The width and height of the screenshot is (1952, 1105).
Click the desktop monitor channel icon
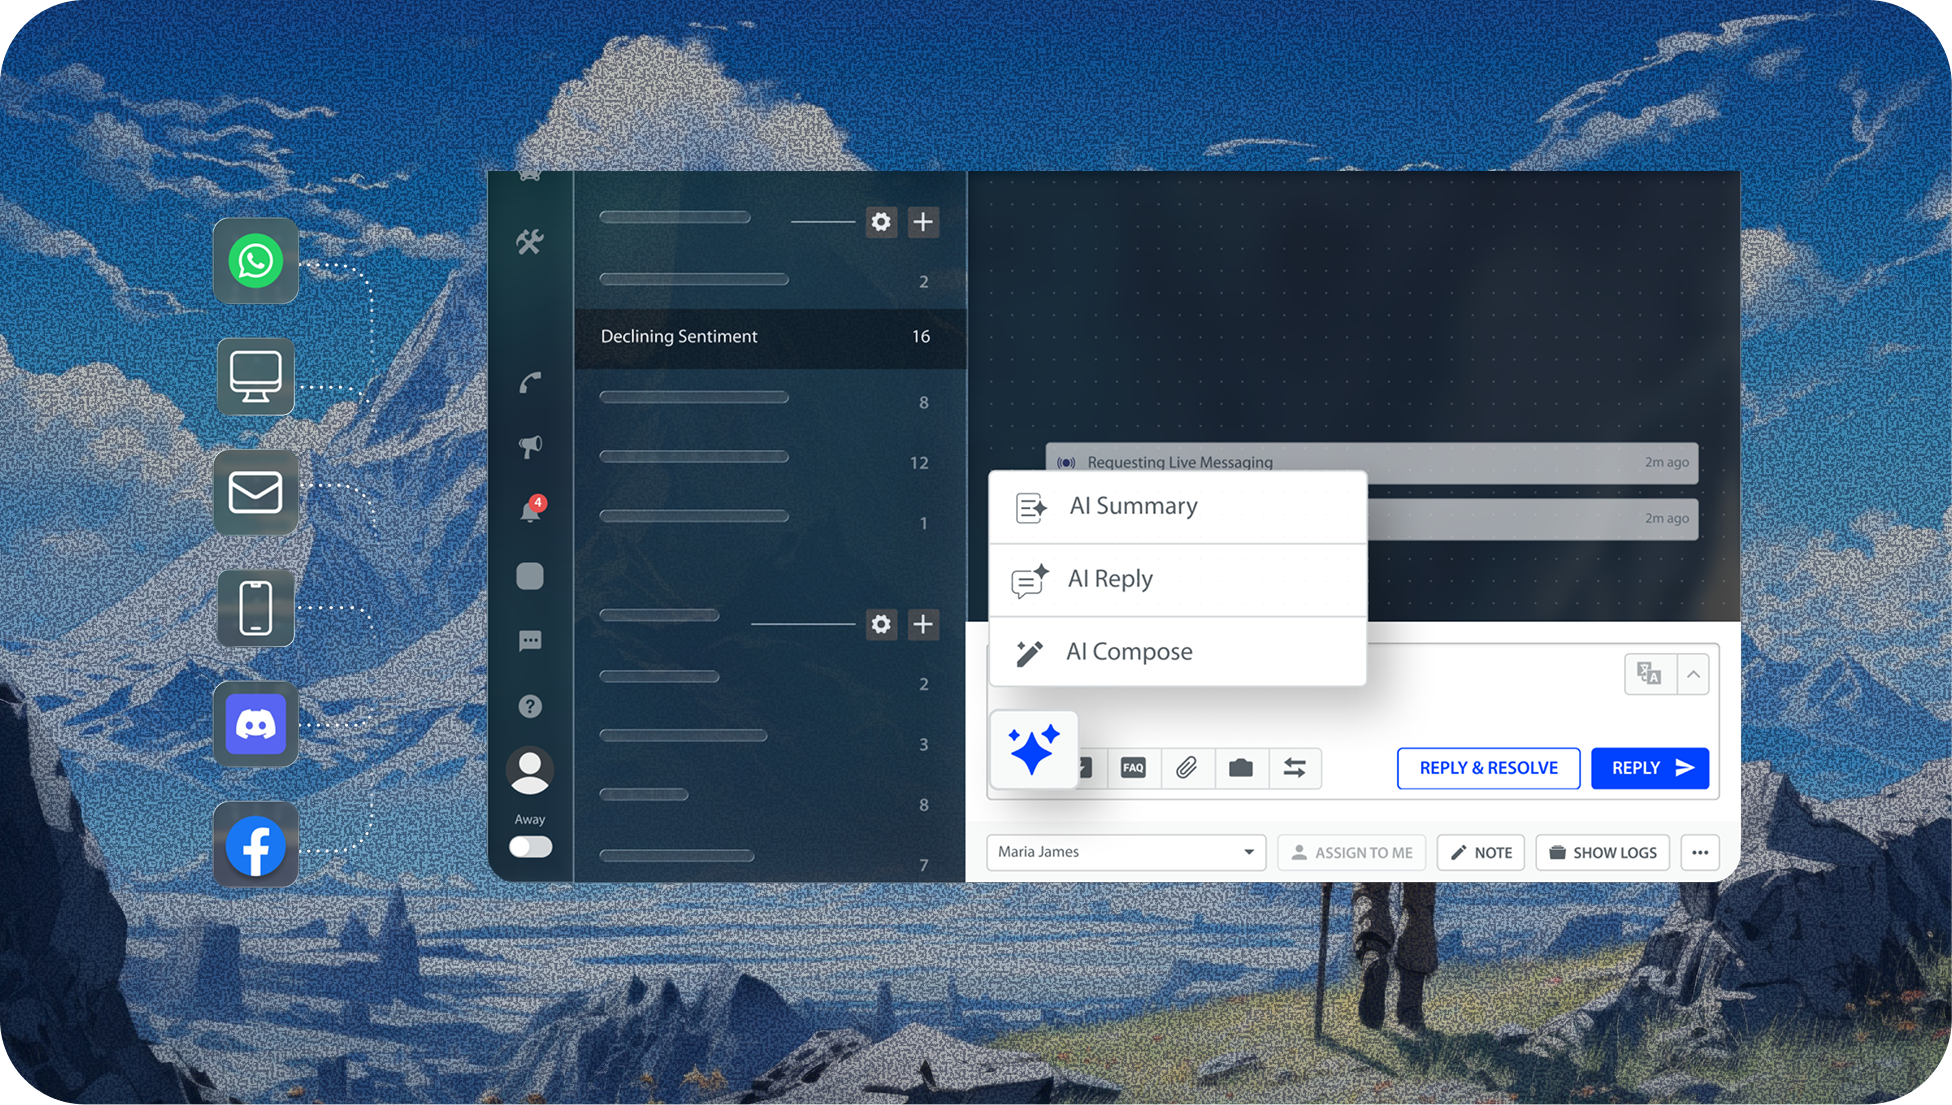click(256, 377)
